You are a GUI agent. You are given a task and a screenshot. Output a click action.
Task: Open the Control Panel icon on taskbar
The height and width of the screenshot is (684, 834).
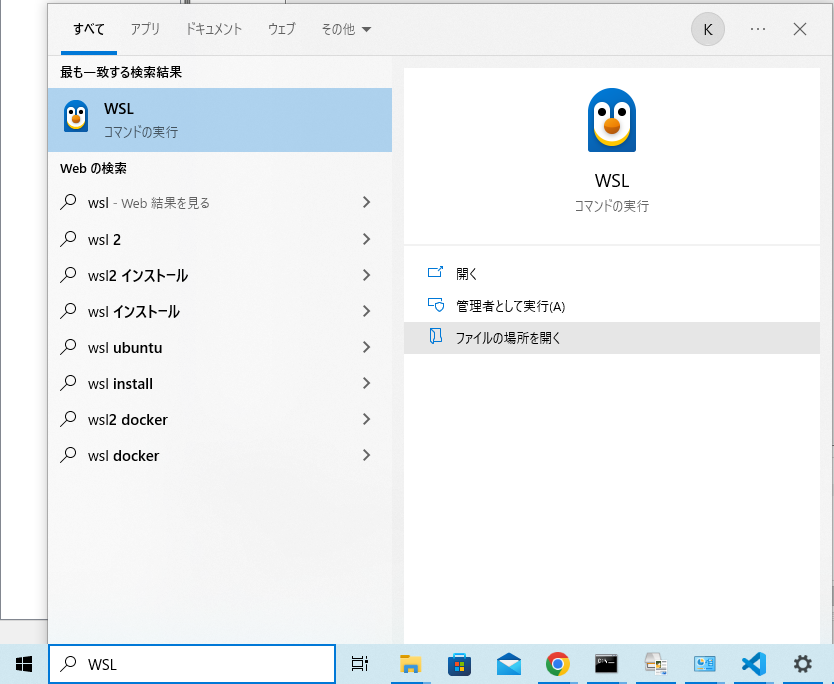click(x=704, y=664)
